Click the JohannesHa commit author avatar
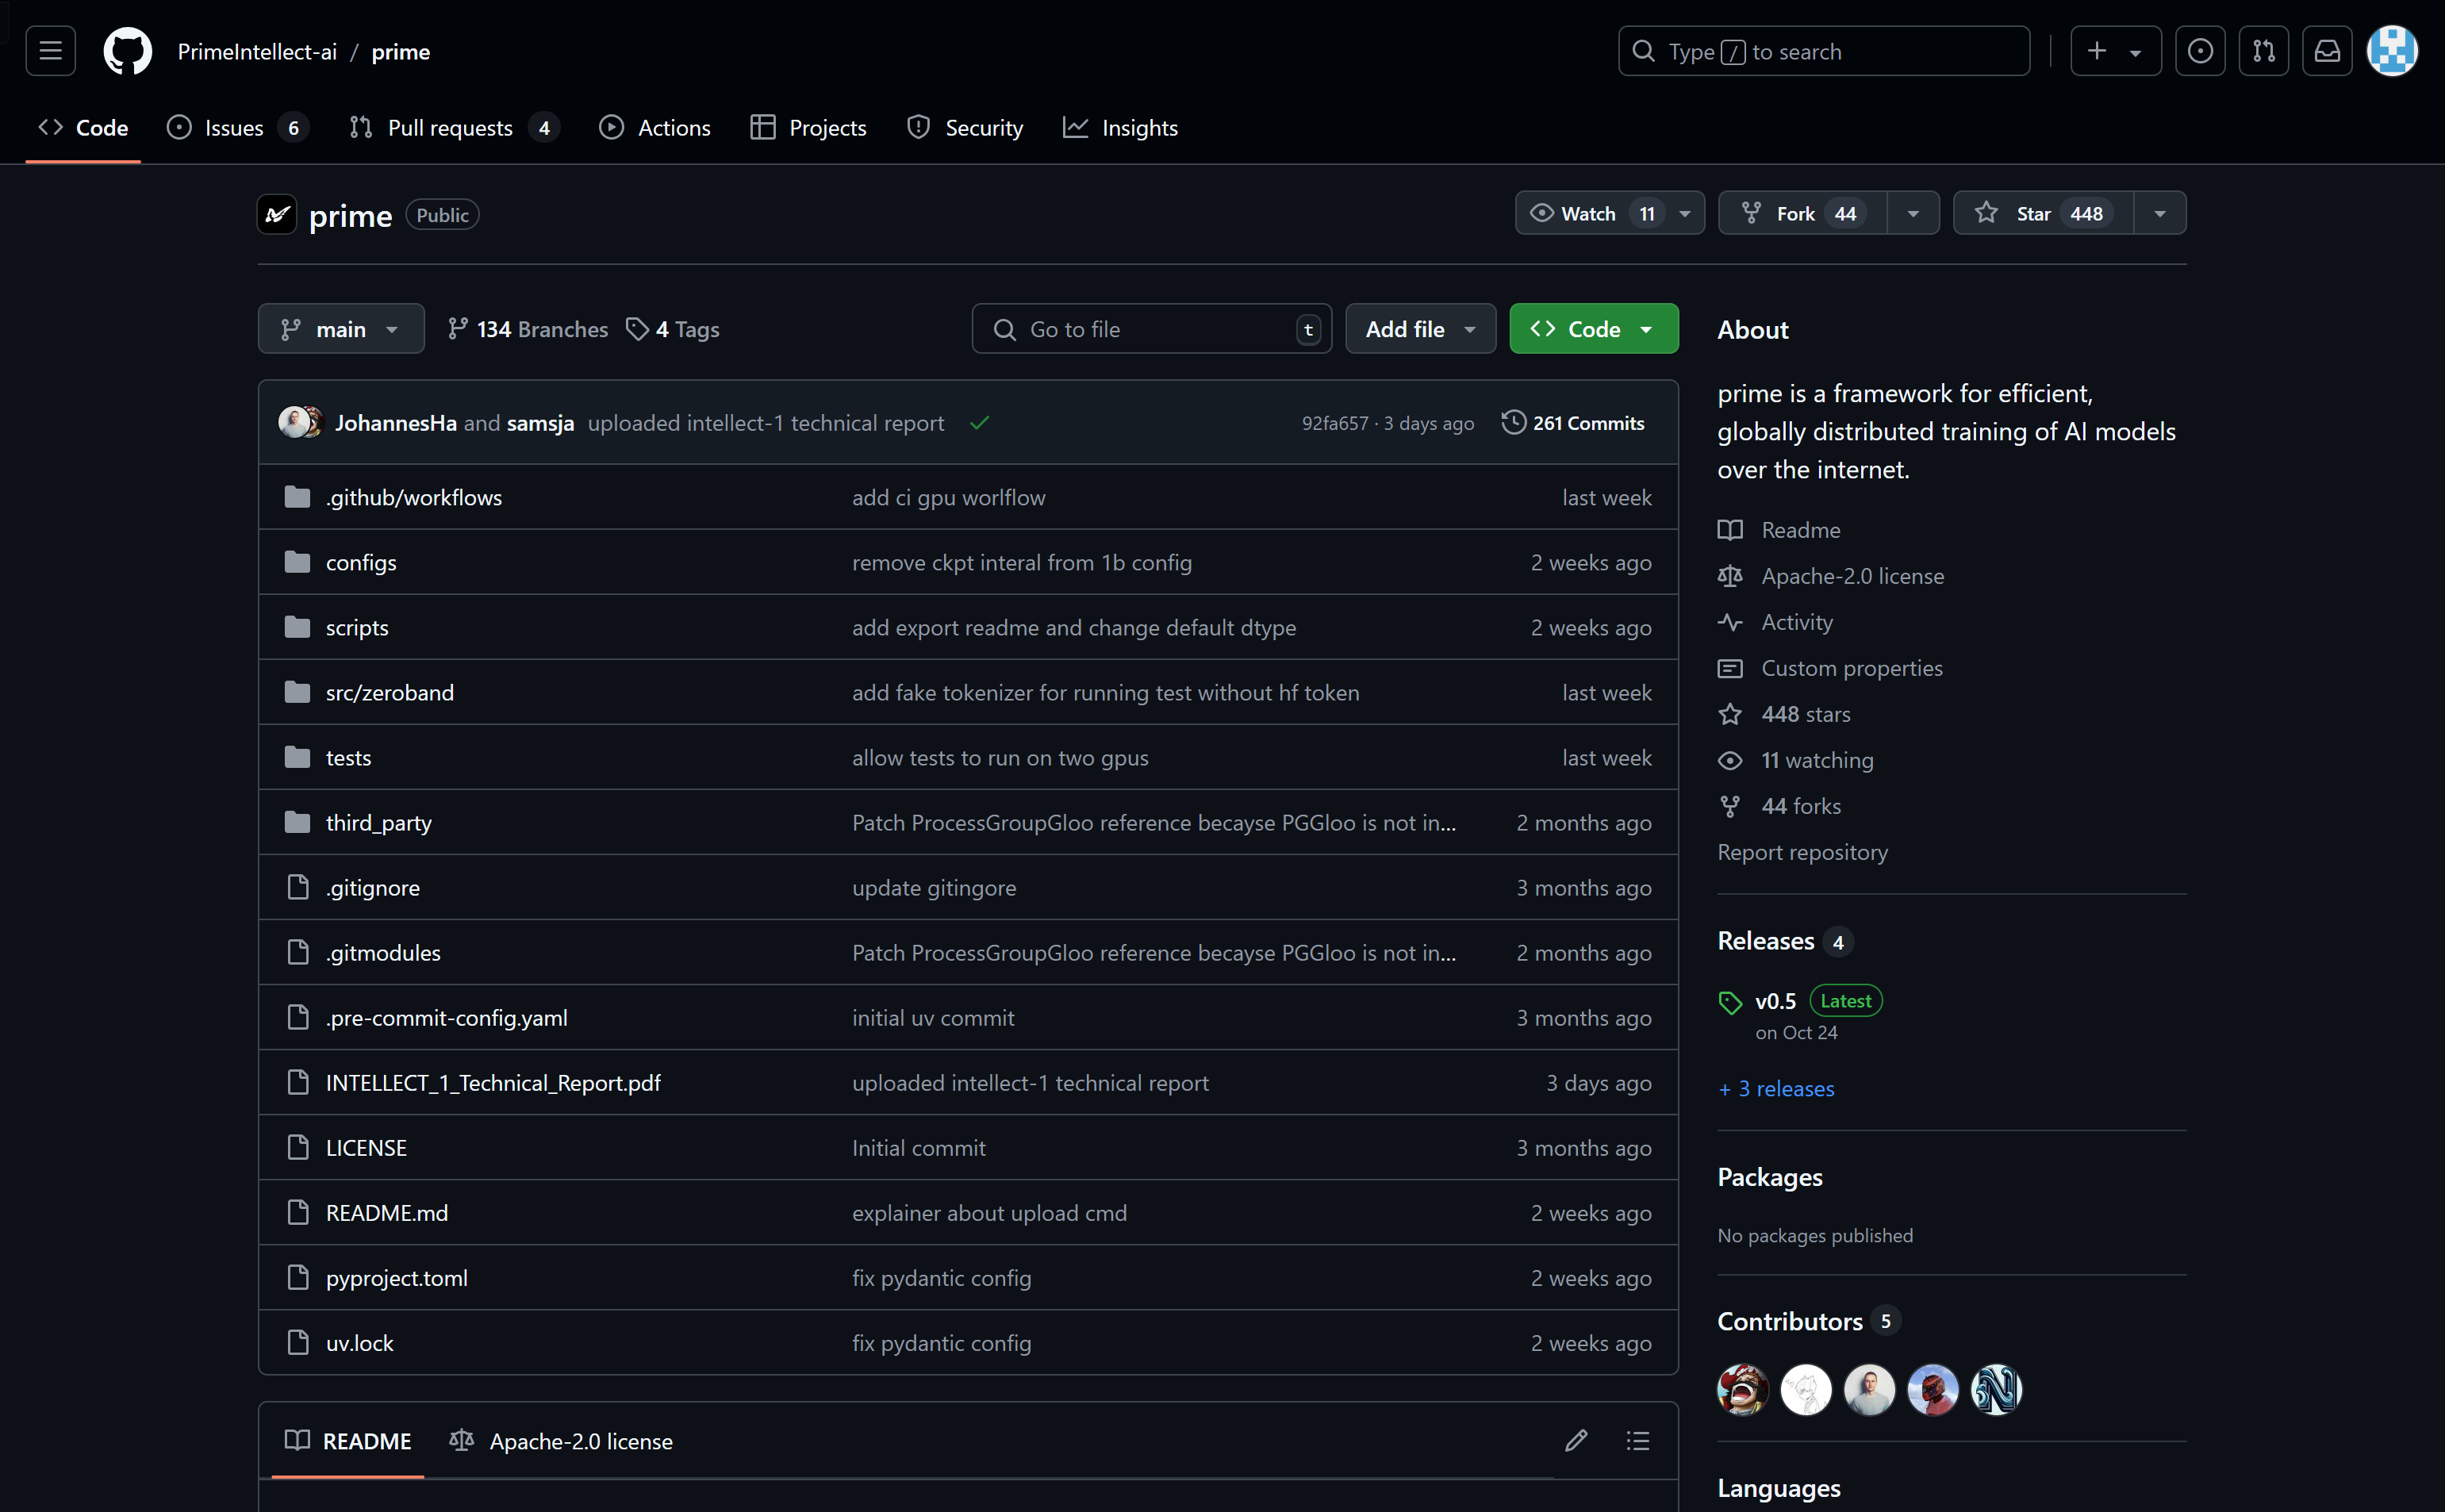 tap(293, 422)
